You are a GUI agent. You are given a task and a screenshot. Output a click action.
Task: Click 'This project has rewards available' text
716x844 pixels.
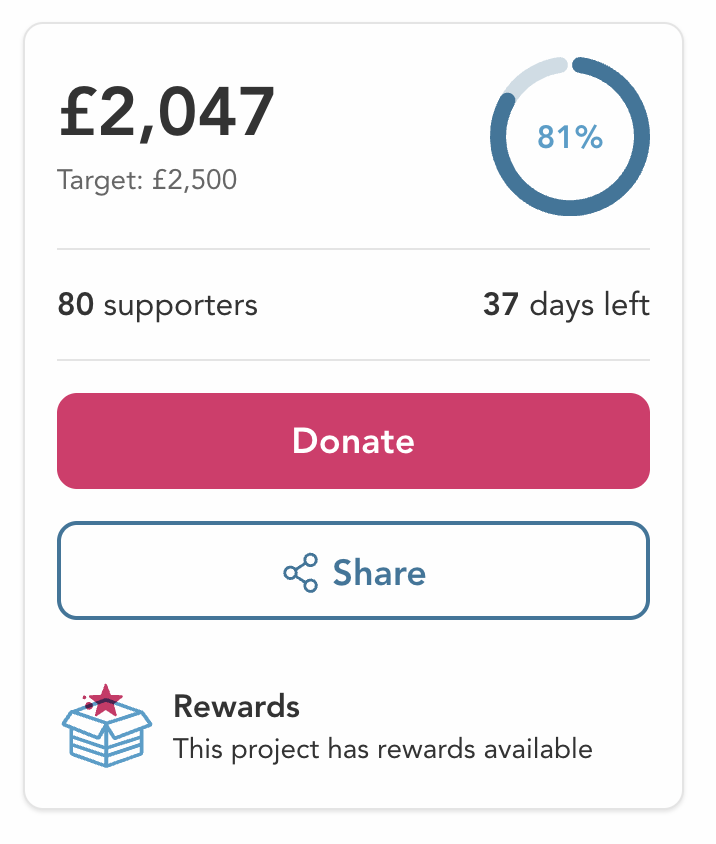tap(383, 748)
